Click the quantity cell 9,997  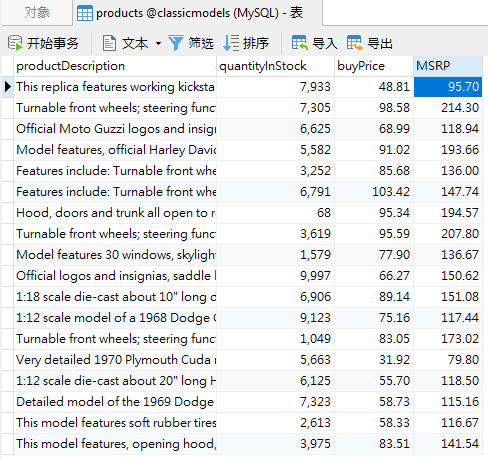276,276
